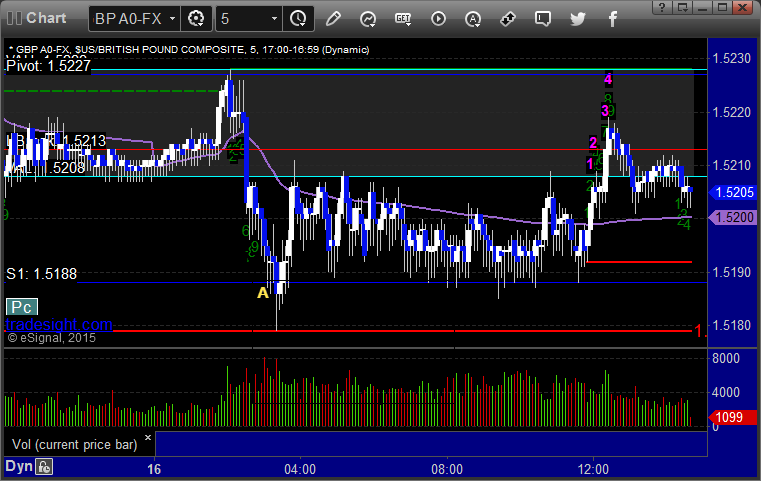Toggle the Dyn time lock icon
The height and width of the screenshot is (481, 761).
[x=44, y=467]
